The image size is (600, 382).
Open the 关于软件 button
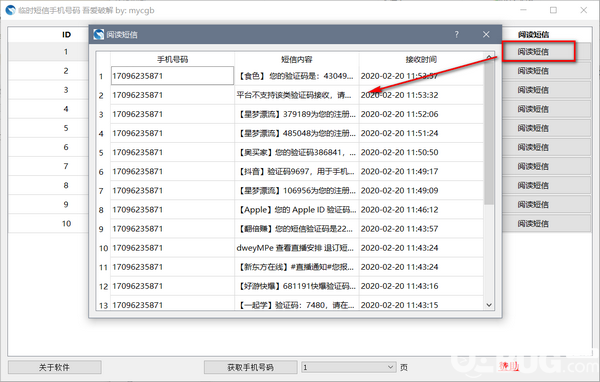55,367
